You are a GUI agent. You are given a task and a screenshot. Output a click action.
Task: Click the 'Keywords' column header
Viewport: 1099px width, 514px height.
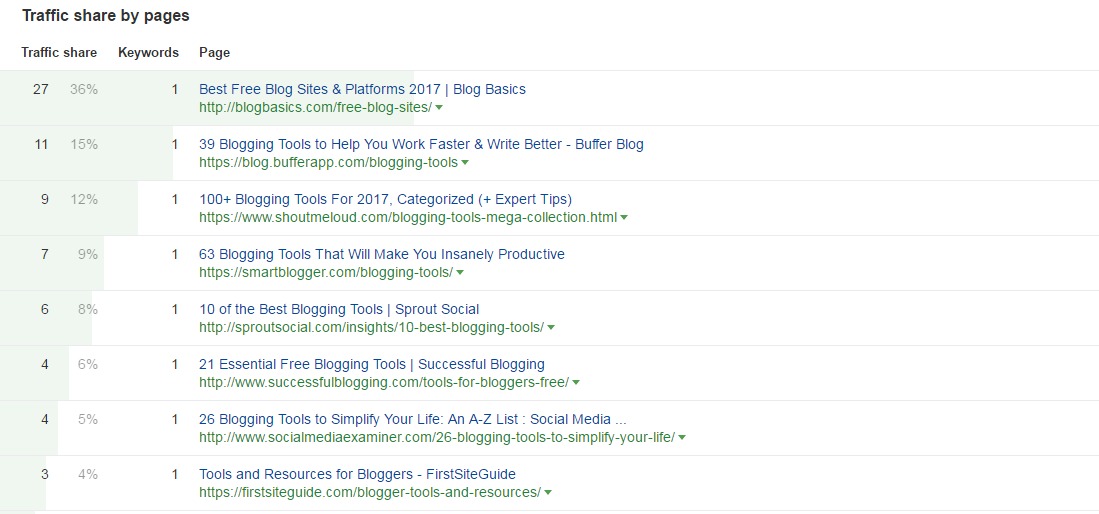(149, 53)
